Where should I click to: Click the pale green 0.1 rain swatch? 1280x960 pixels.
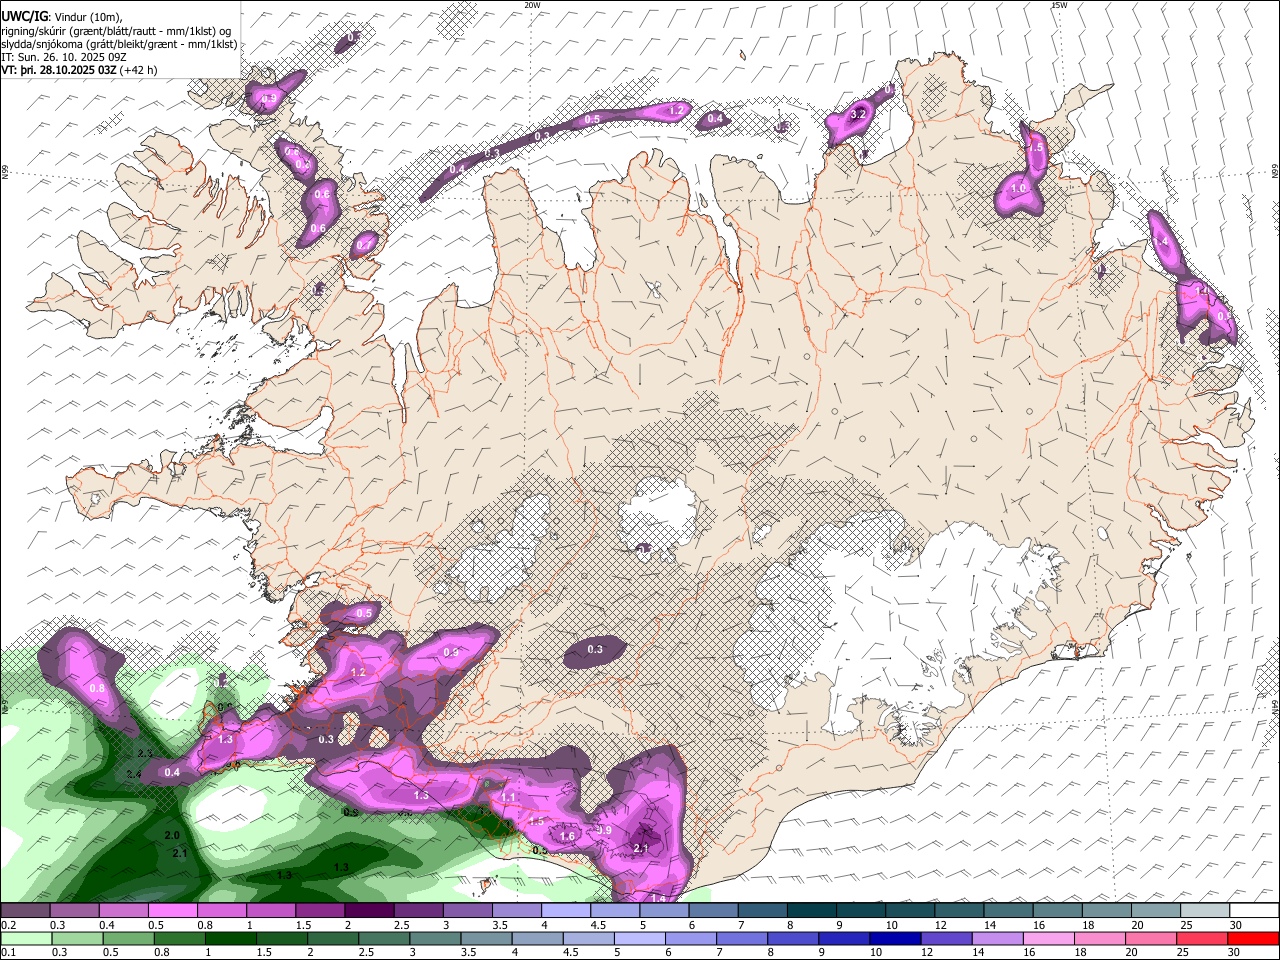[x=25, y=938]
